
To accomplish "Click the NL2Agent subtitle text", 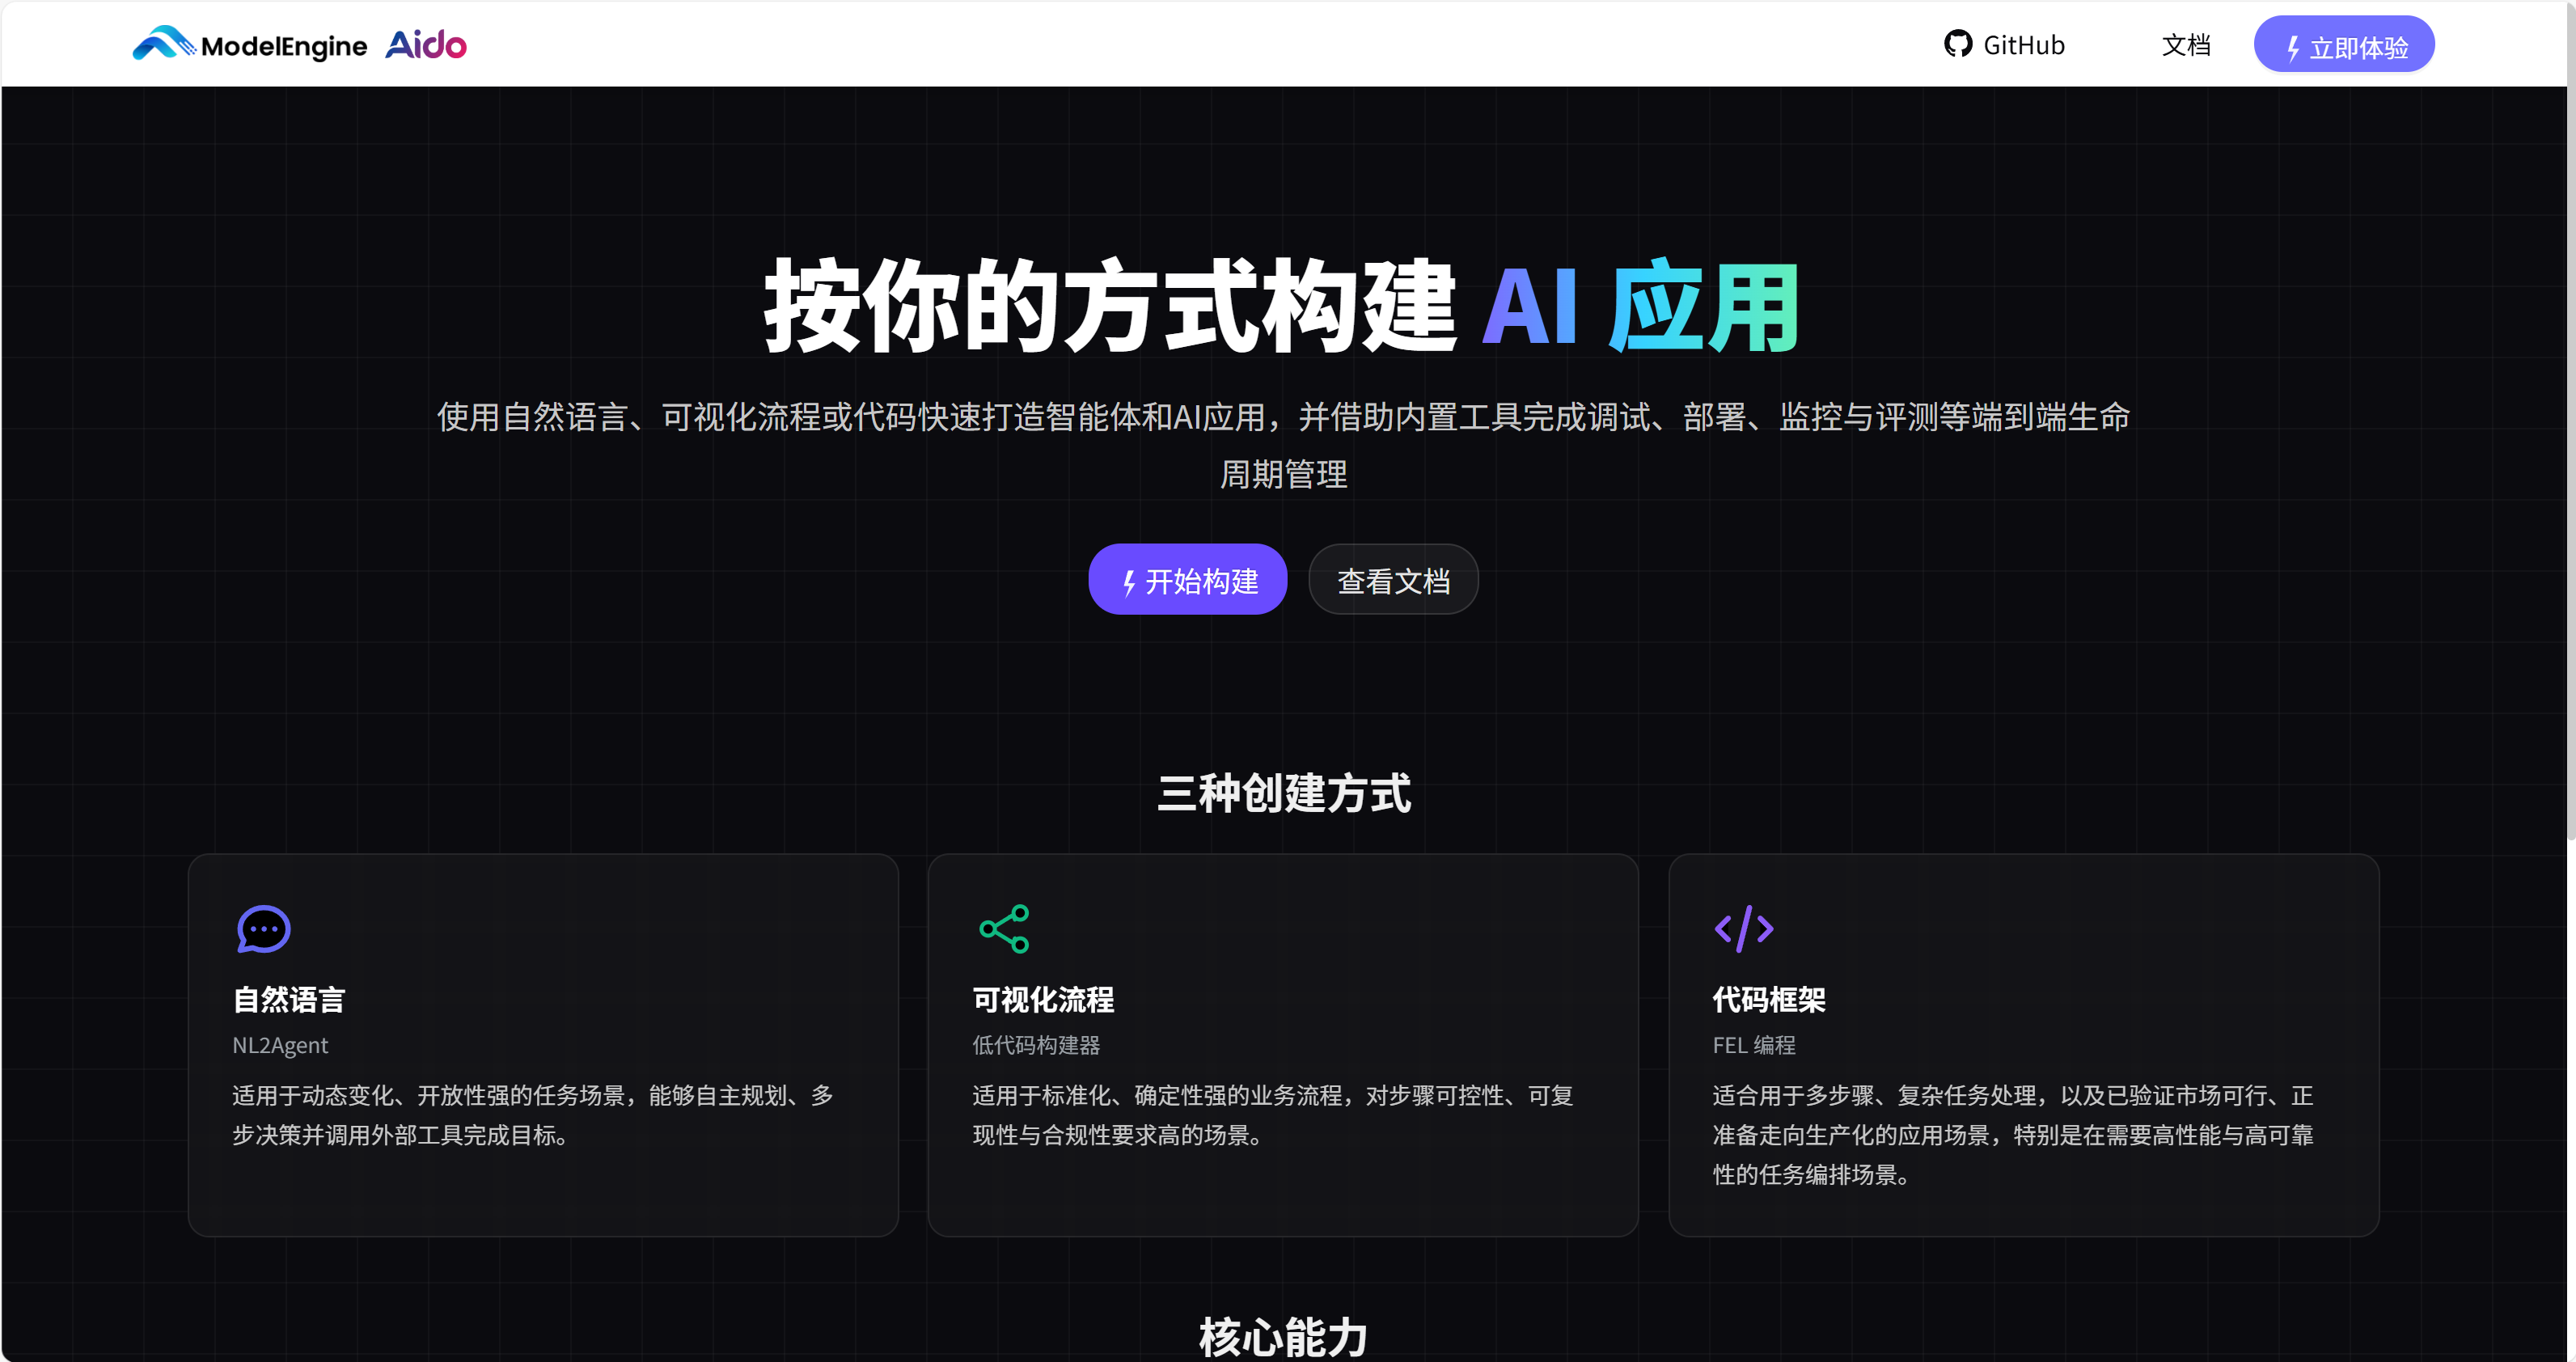I will tap(280, 1045).
